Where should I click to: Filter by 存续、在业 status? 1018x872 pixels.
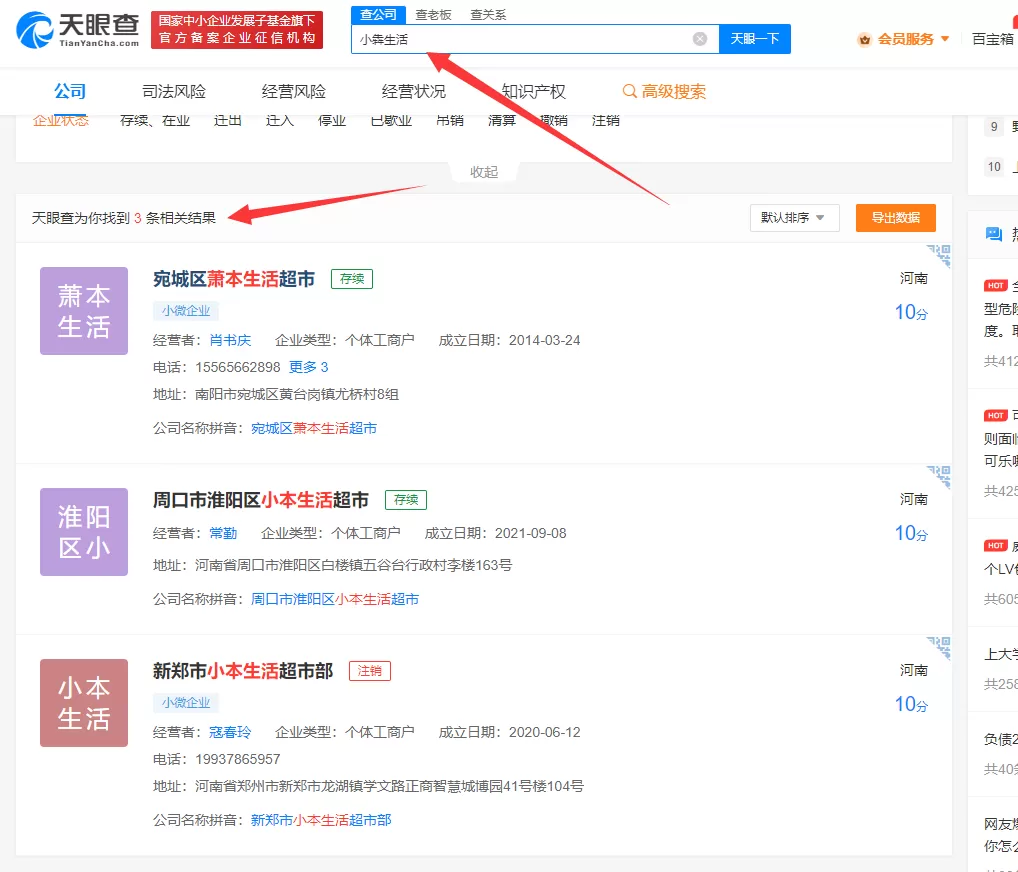tap(155, 120)
